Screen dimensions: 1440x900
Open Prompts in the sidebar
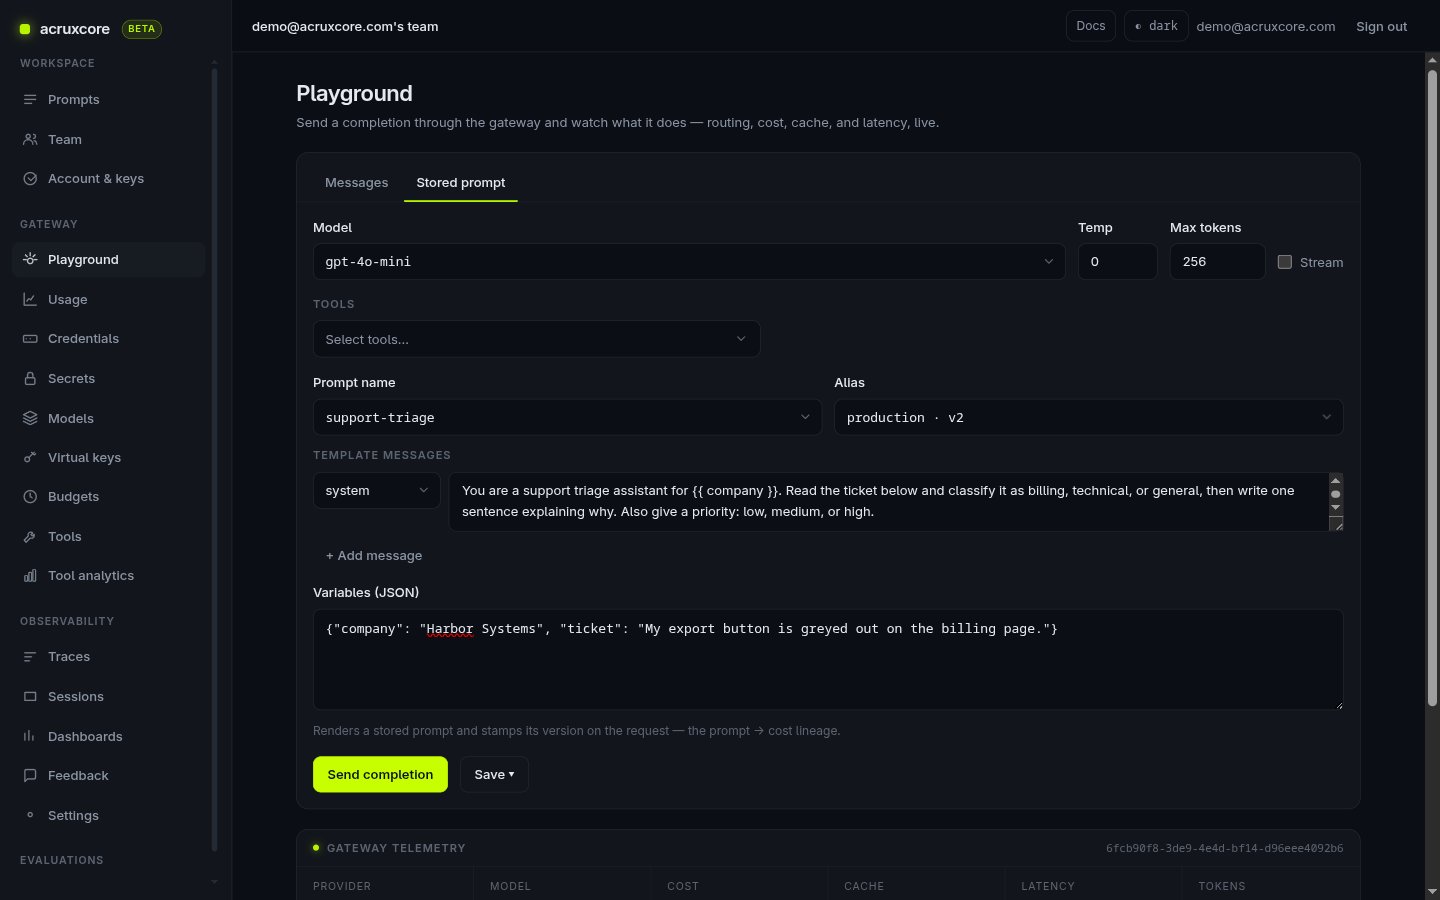[109, 99]
